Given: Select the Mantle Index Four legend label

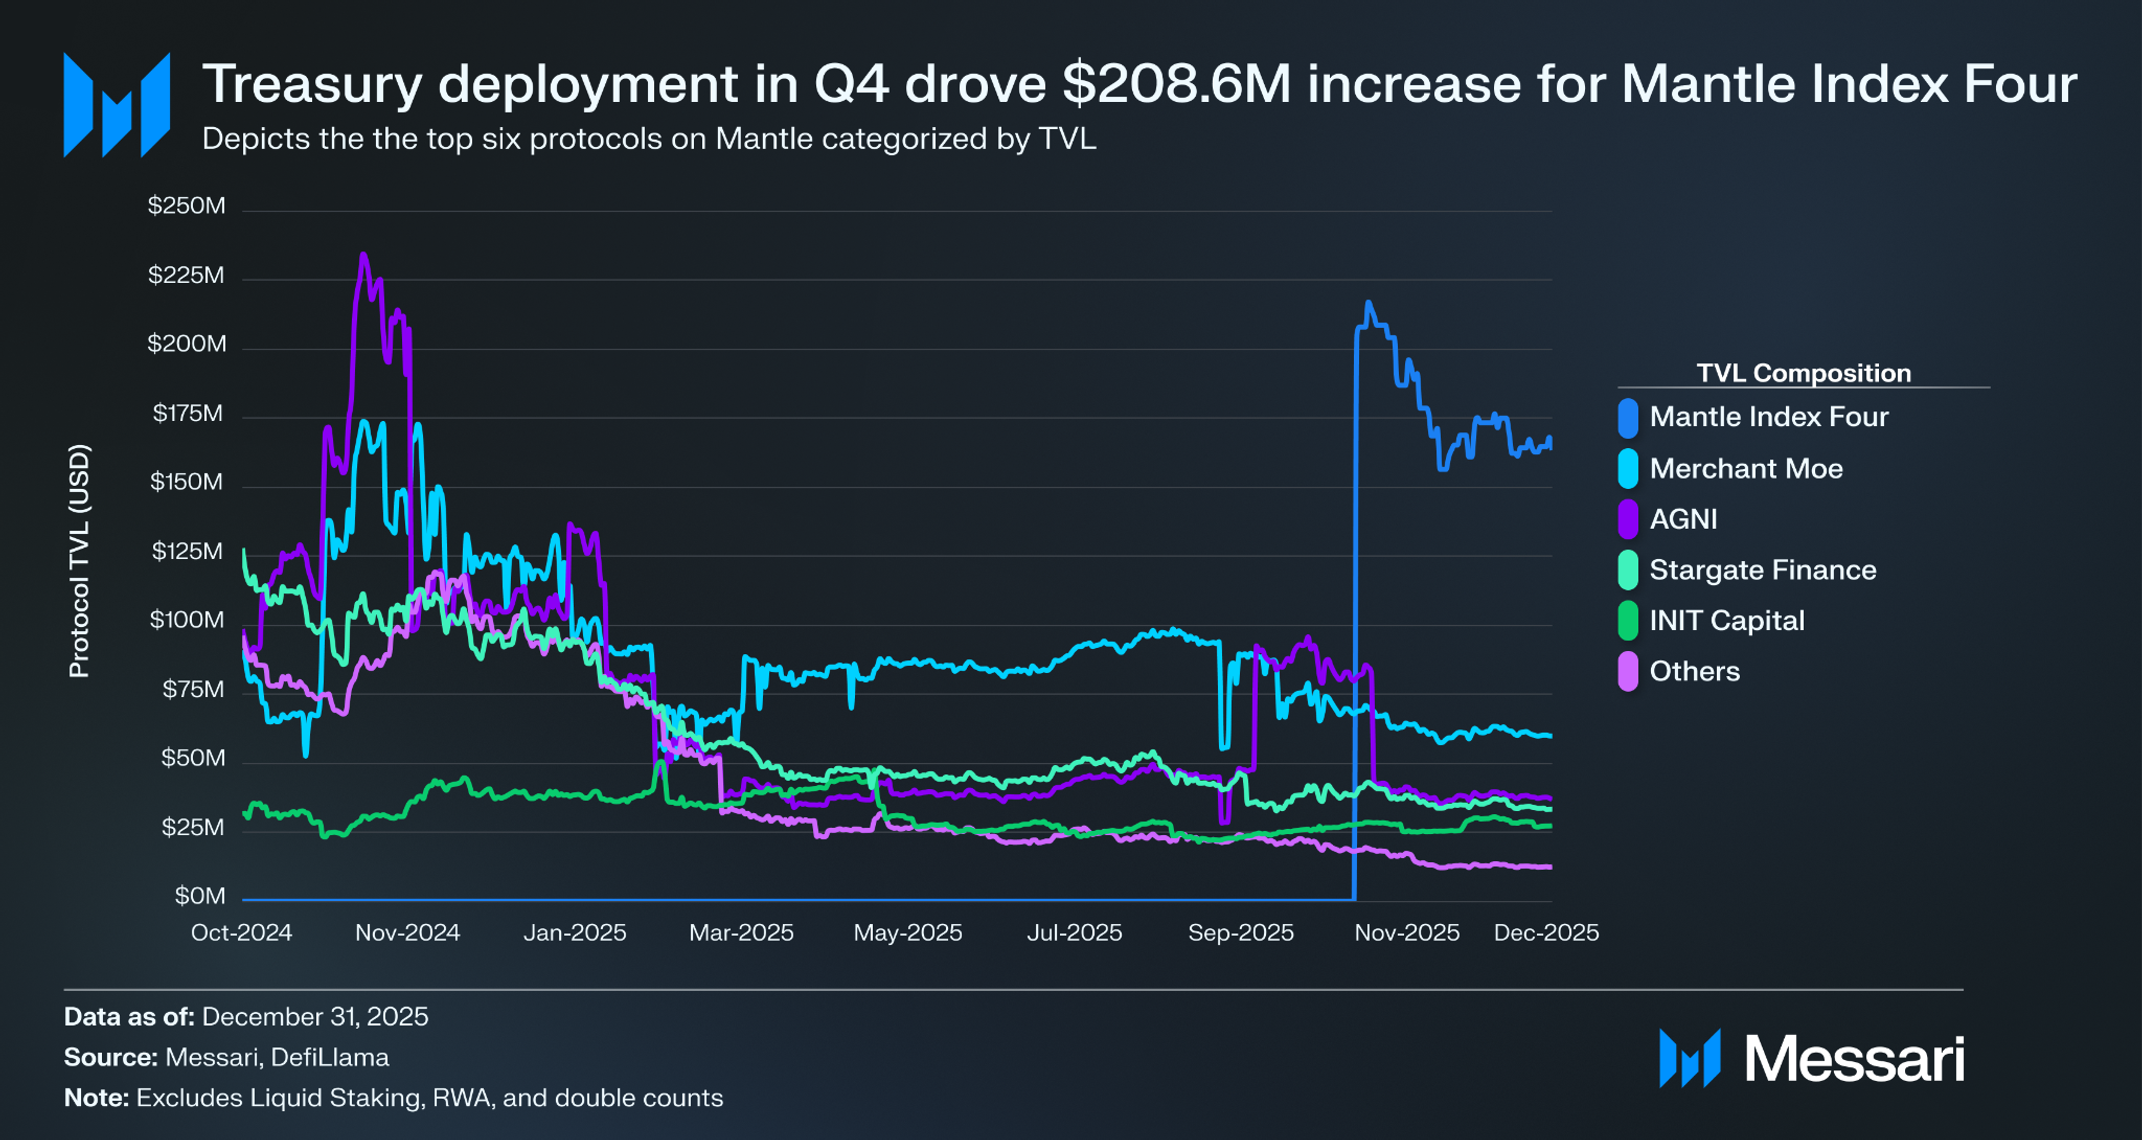Looking at the screenshot, I should click(x=1768, y=417).
